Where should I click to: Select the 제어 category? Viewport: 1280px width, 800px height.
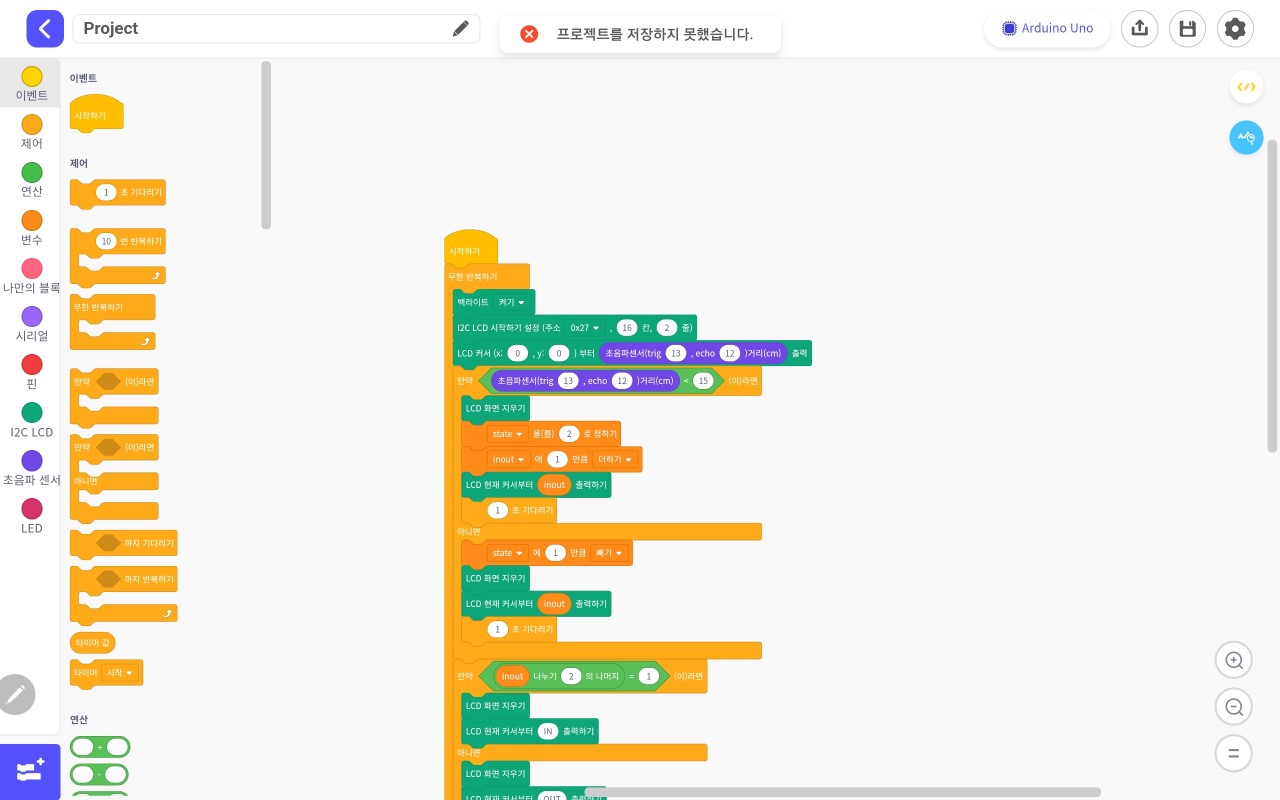click(31, 132)
